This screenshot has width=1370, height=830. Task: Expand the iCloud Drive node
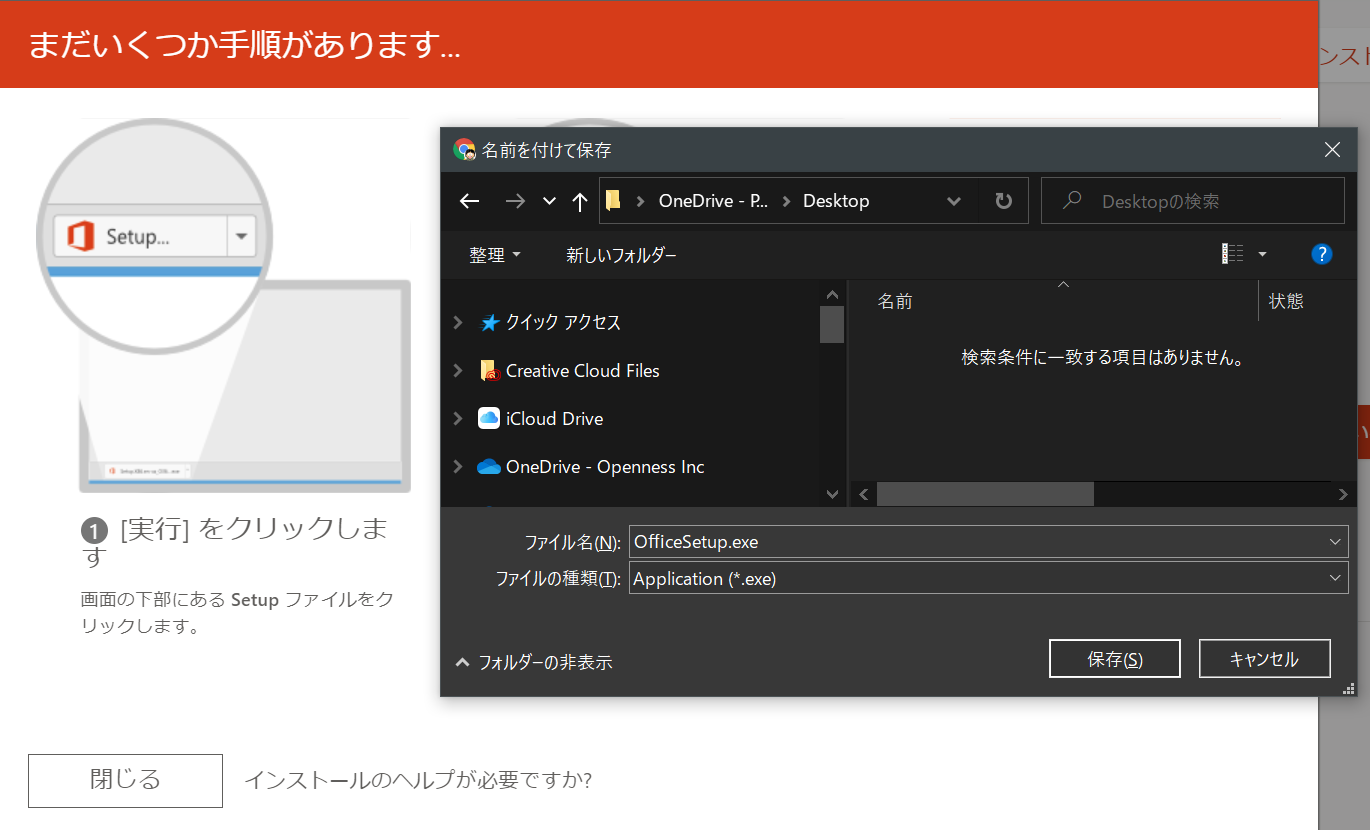click(458, 418)
